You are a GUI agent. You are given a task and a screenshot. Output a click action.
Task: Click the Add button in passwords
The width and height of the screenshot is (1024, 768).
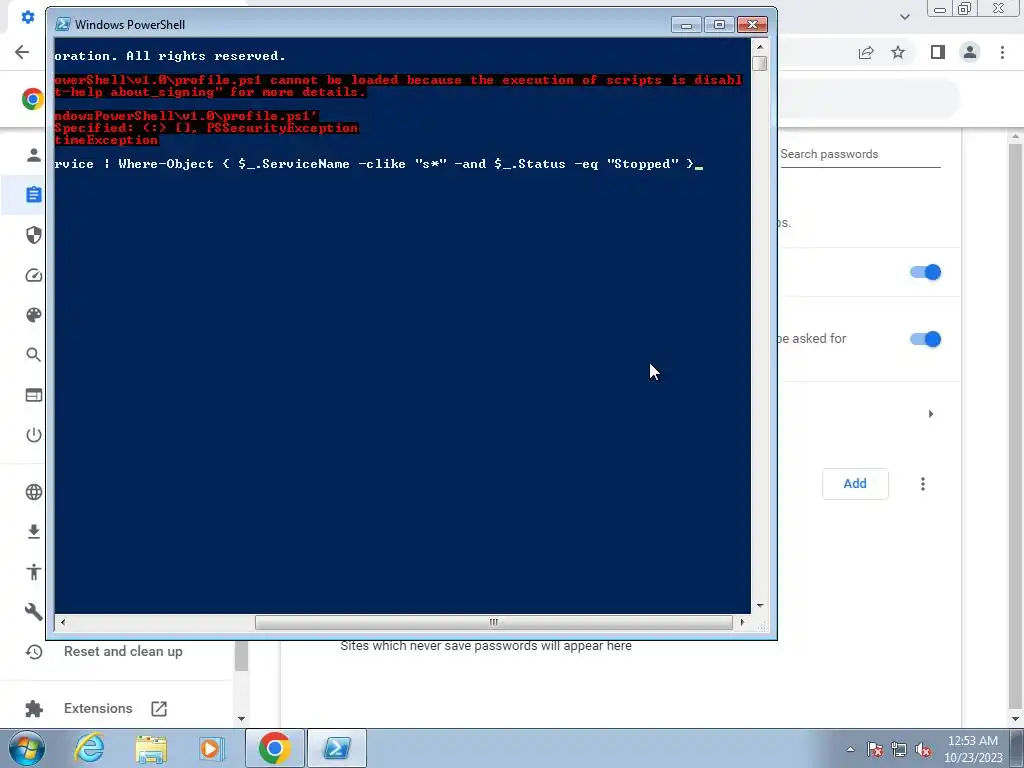[x=855, y=484]
